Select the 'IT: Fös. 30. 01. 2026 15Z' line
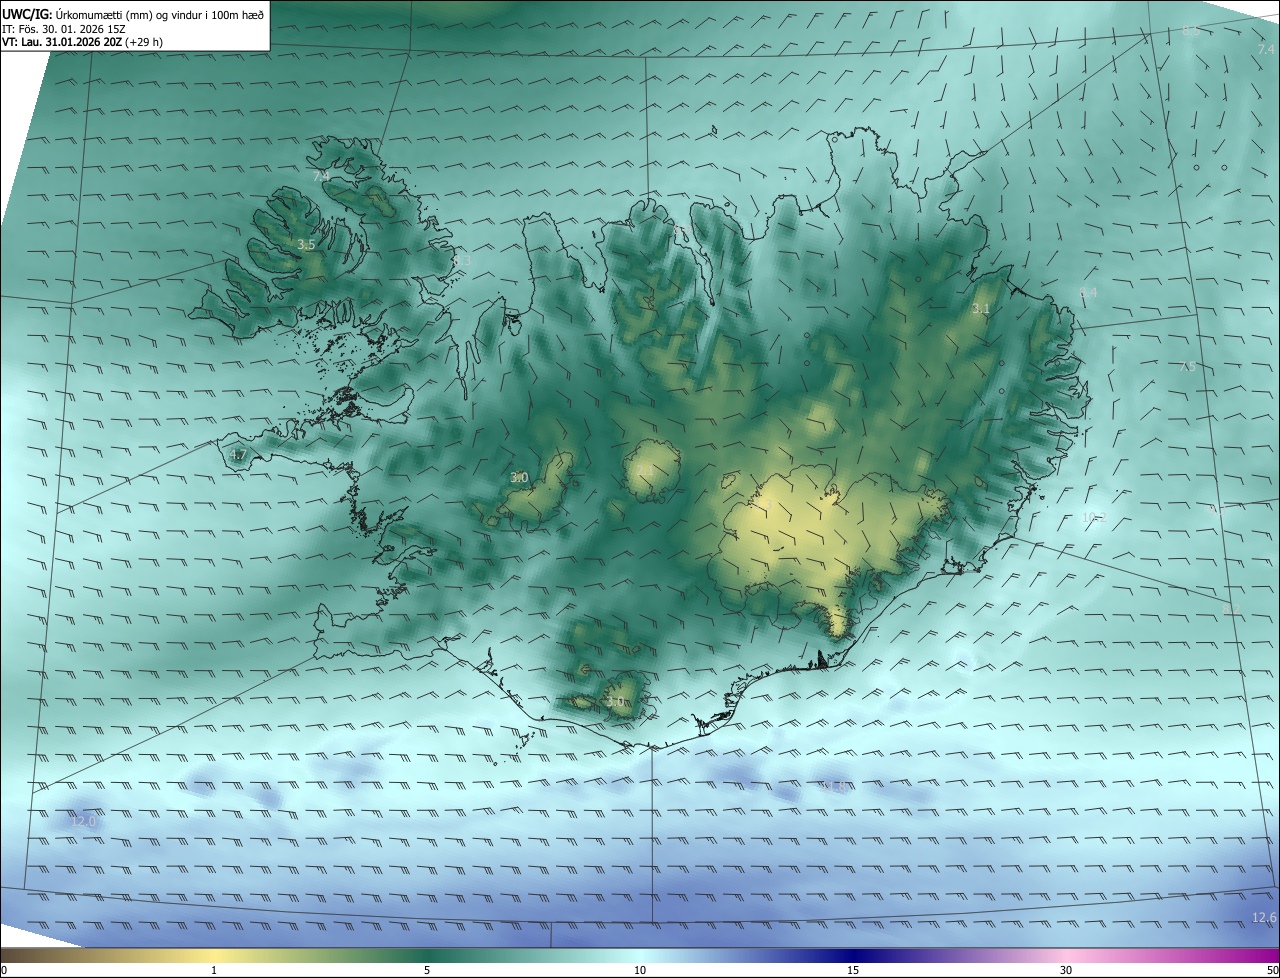 [63, 29]
